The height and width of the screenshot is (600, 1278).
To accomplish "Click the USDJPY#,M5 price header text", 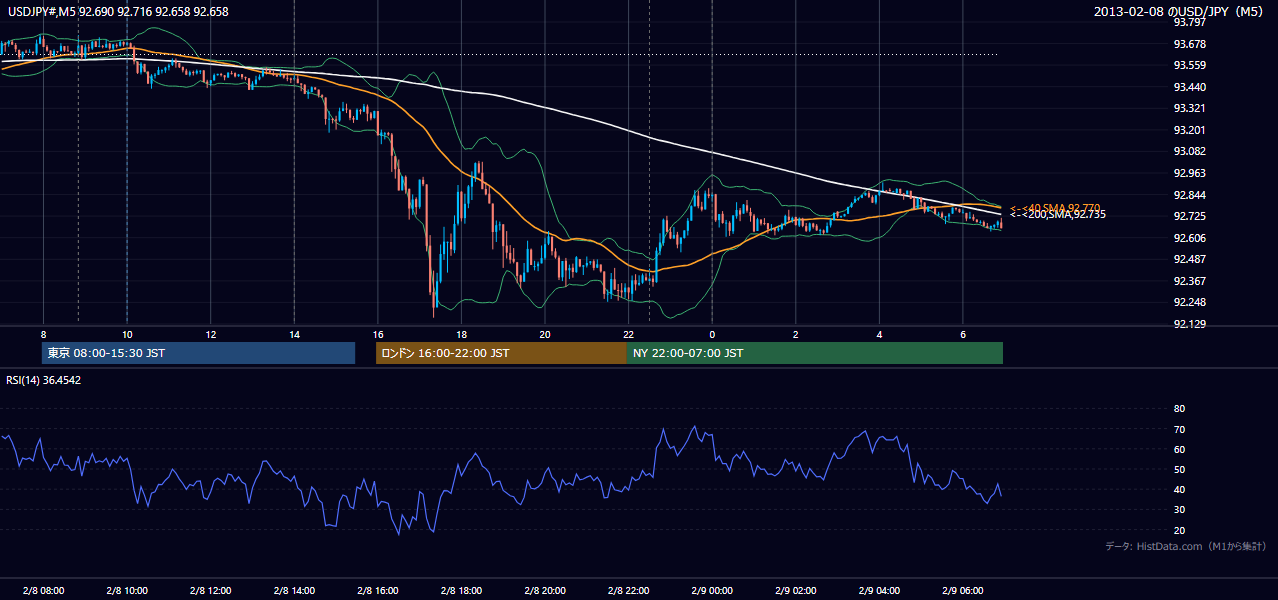I will (x=118, y=11).
